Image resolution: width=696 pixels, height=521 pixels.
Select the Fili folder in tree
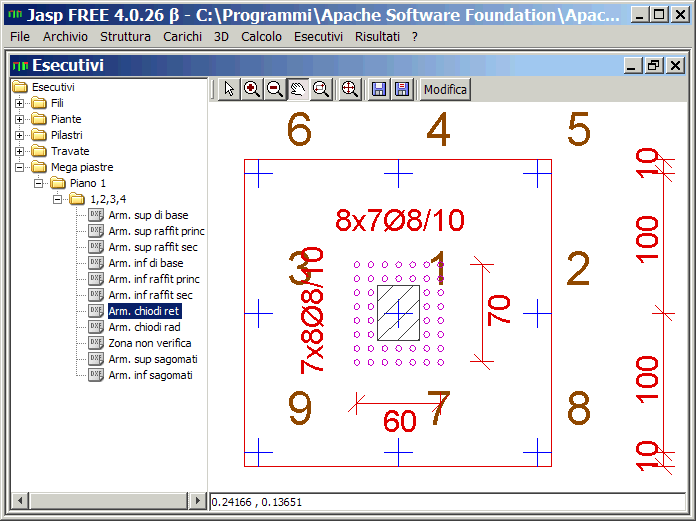tap(57, 103)
